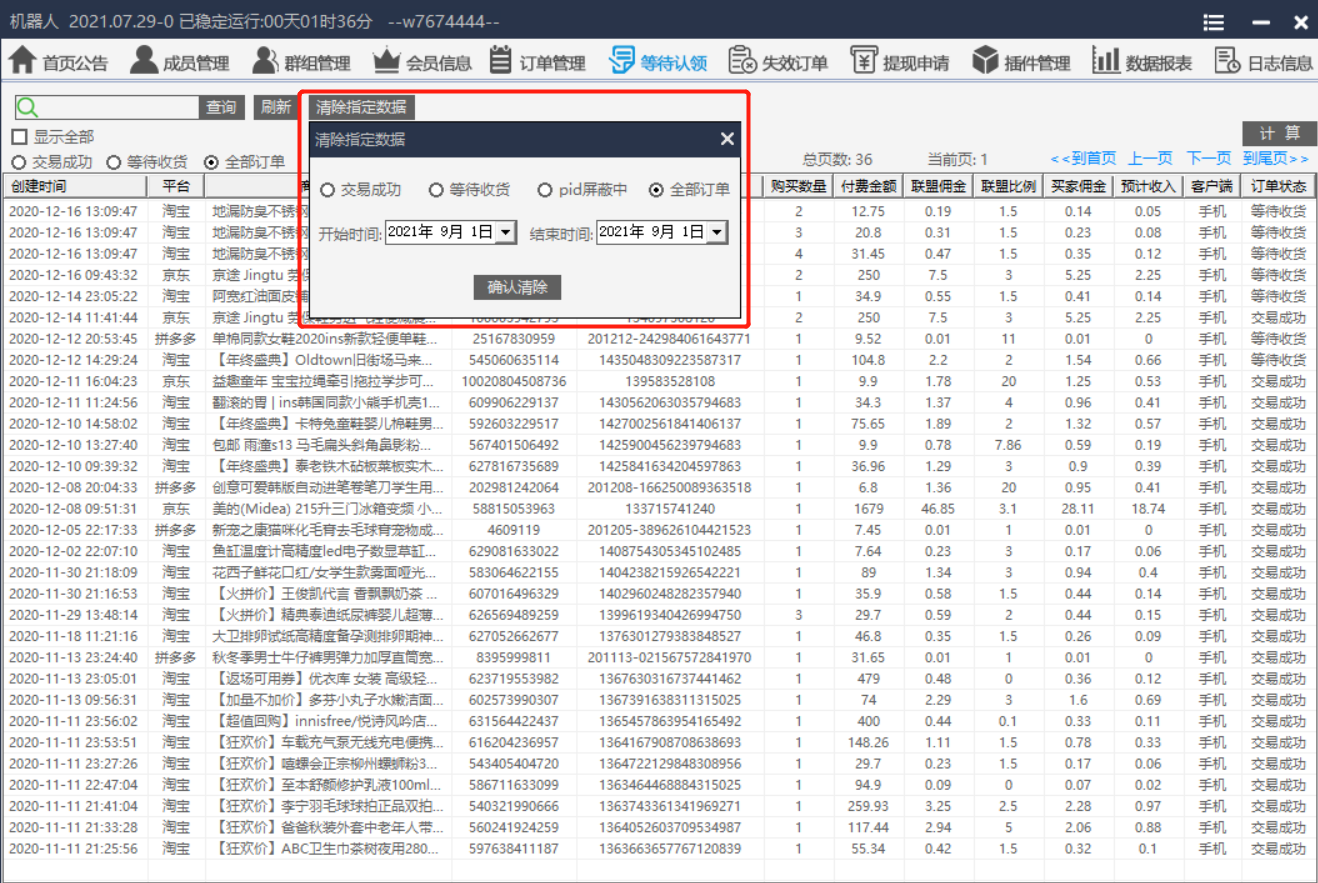
Task: Select 等待收货 radio below search bar
Action: 114,162
